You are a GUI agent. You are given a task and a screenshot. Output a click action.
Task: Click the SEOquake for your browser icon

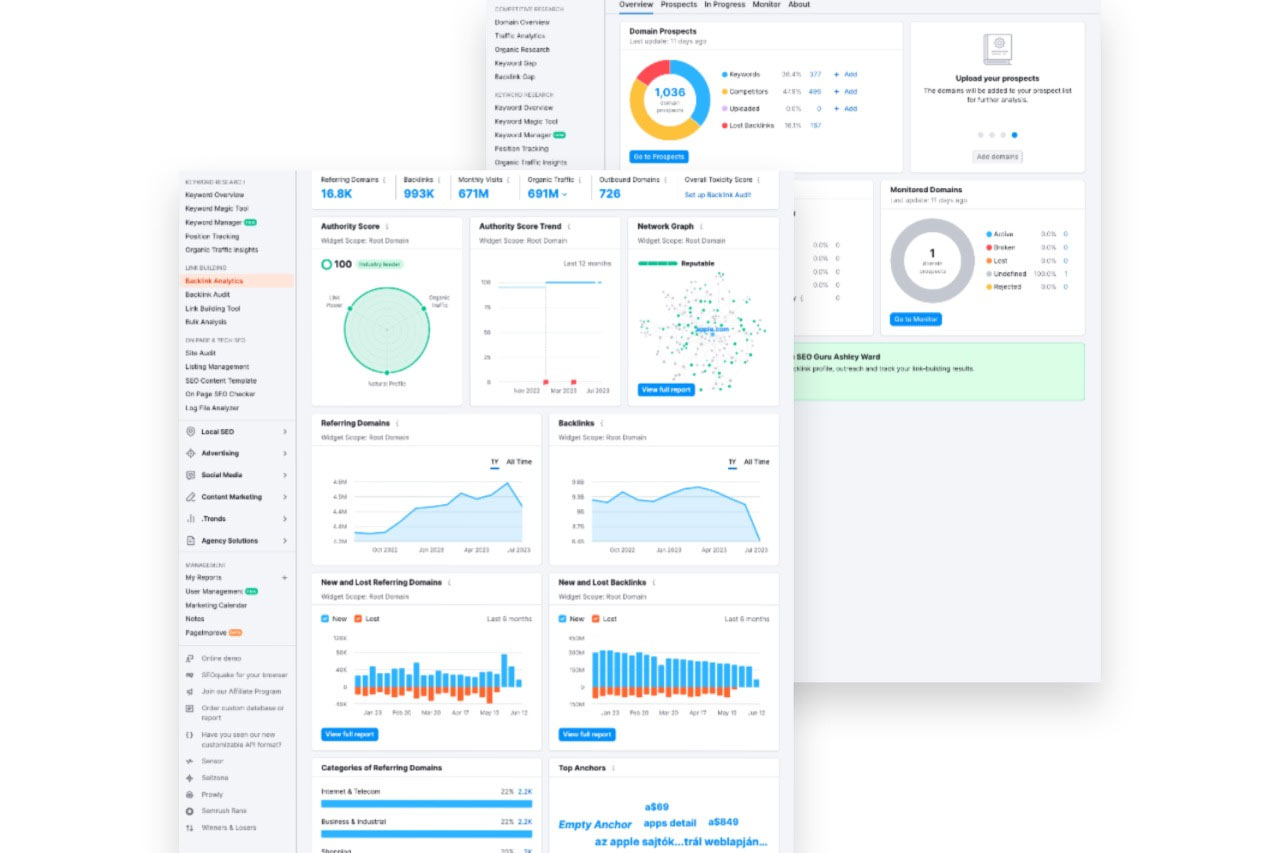point(190,675)
